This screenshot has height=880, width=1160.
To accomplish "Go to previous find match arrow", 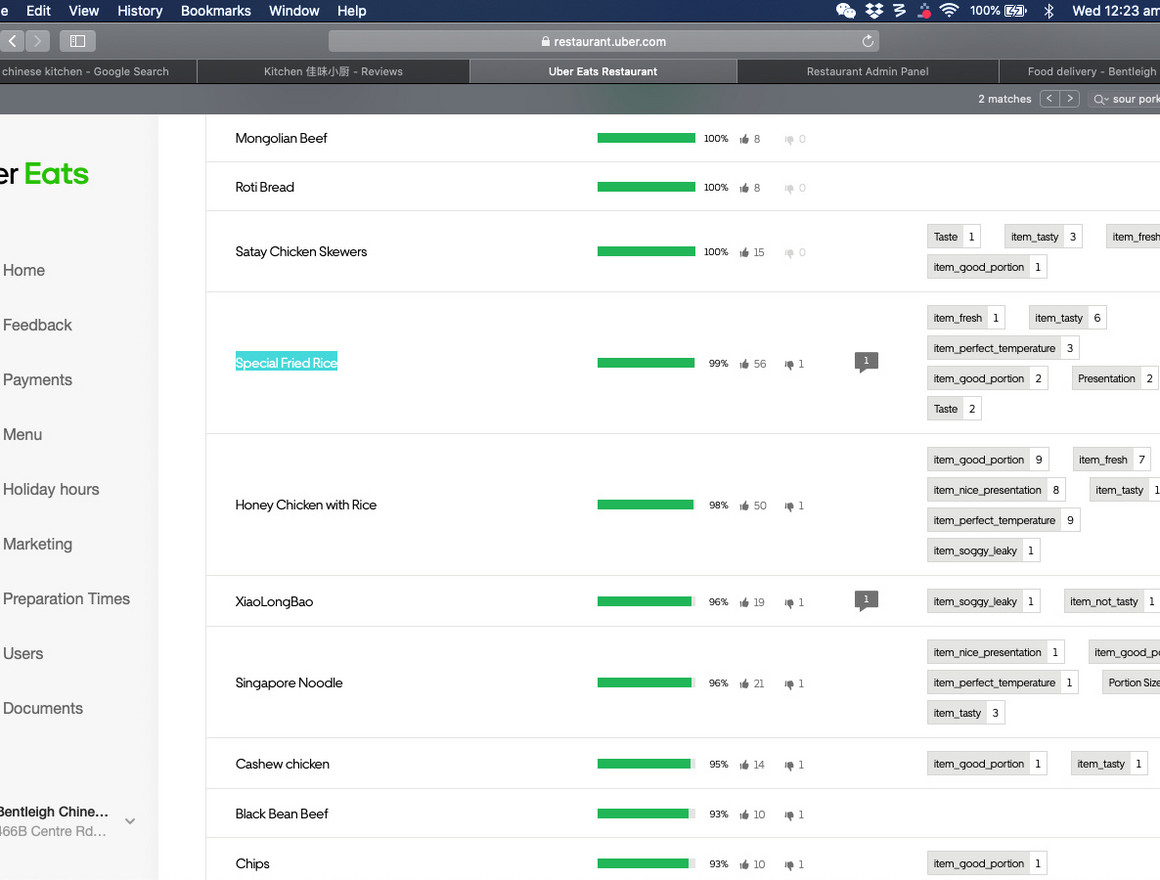I will [x=1049, y=99].
